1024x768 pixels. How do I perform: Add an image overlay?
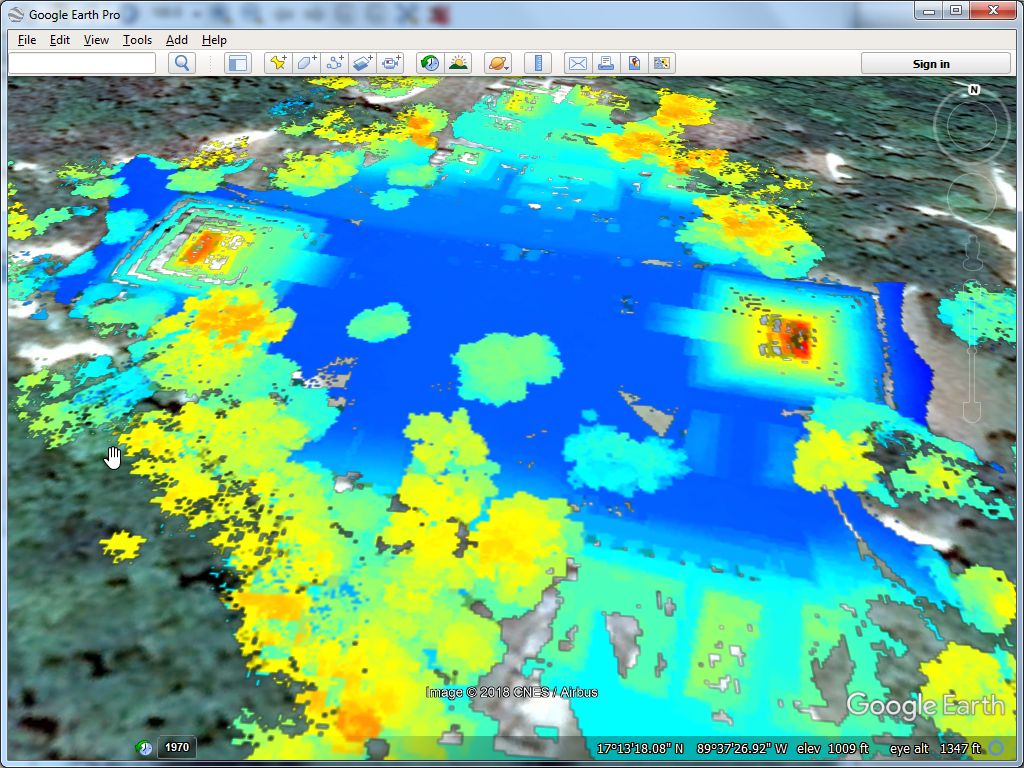tap(362, 63)
